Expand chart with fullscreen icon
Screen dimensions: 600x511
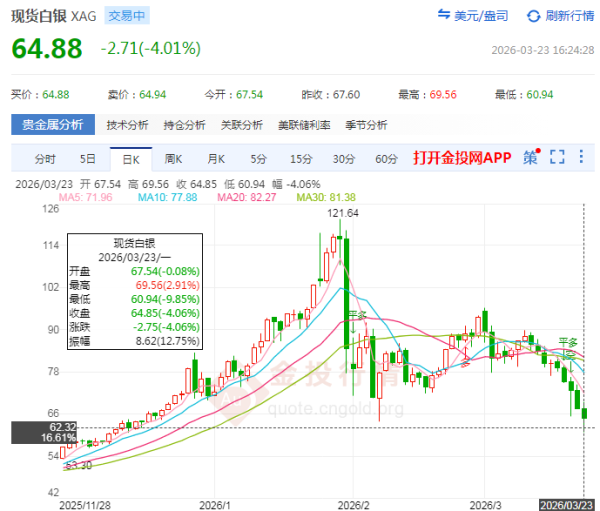point(557,157)
